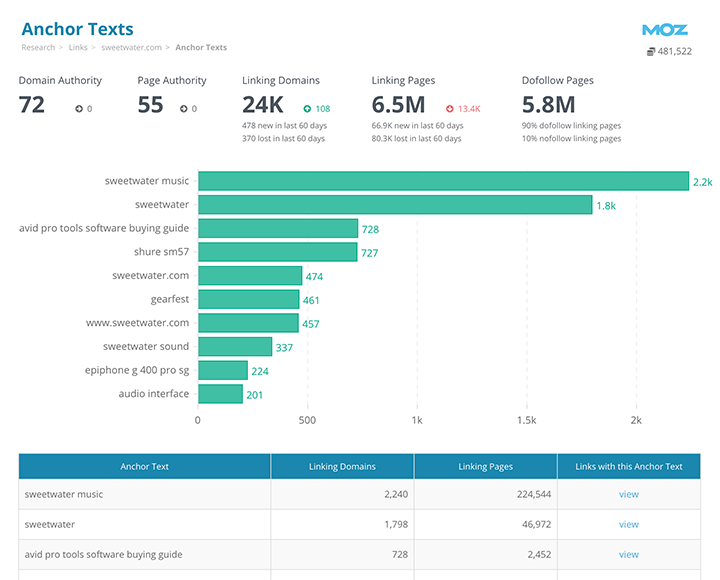The image size is (720, 580).
Task: Sort by Linking Domains table column header
Action: coord(342,466)
